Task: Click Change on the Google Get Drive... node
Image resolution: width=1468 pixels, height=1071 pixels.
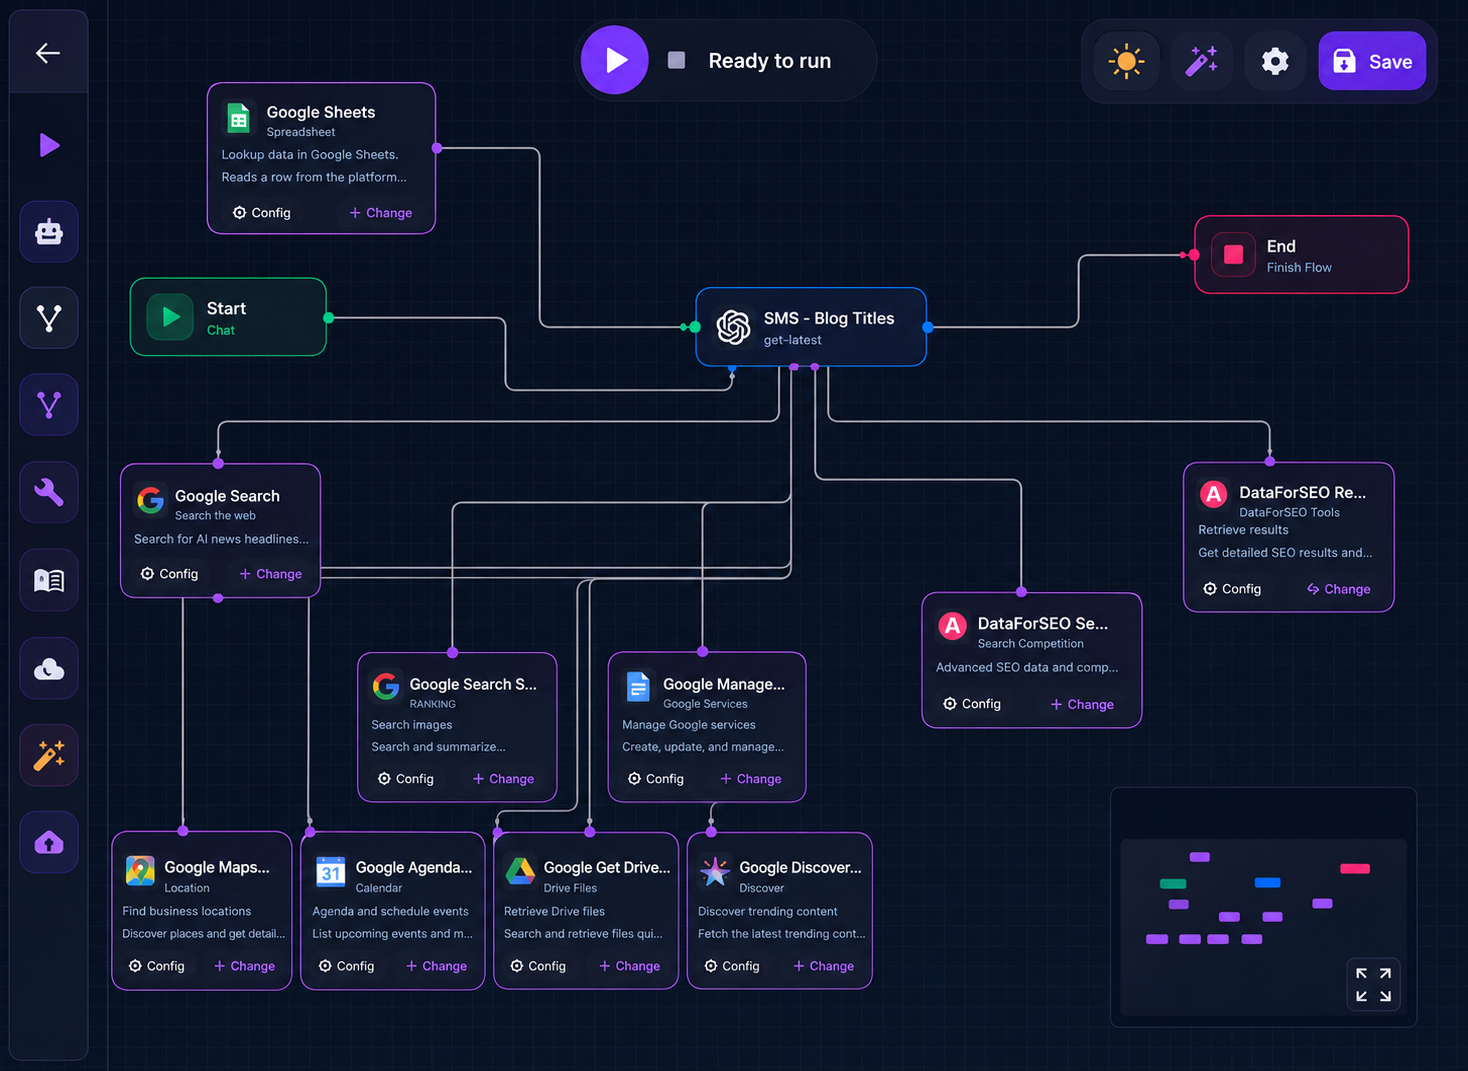Action: tap(630, 966)
